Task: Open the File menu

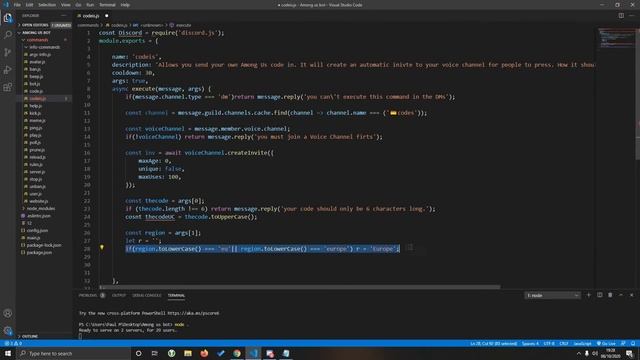Action: pyautogui.click(x=17, y=5)
